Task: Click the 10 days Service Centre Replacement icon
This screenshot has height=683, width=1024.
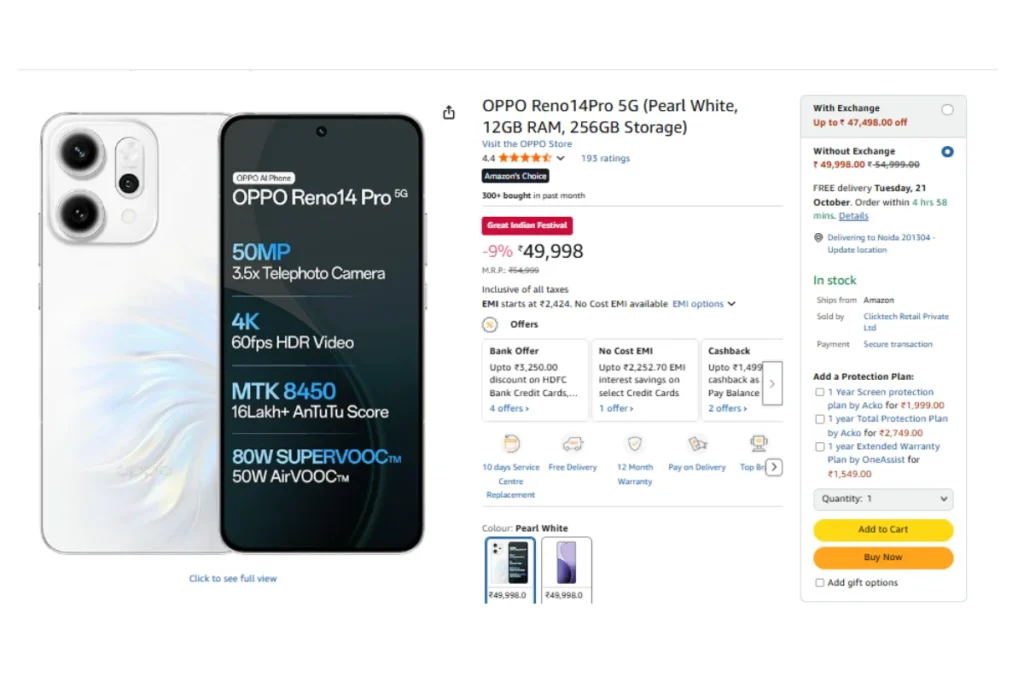Action: click(511, 443)
